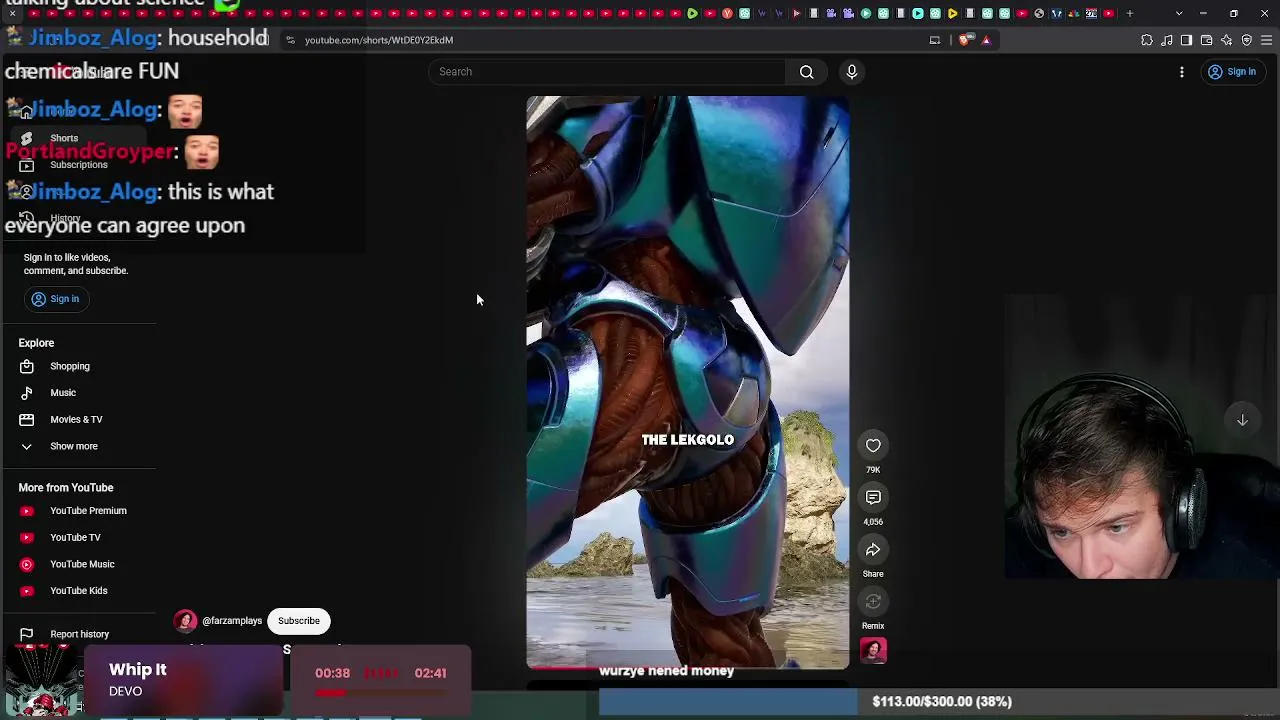Subscribe to the @farzamplays channel
Image resolution: width=1280 pixels, height=720 pixels.
pos(299,621)
